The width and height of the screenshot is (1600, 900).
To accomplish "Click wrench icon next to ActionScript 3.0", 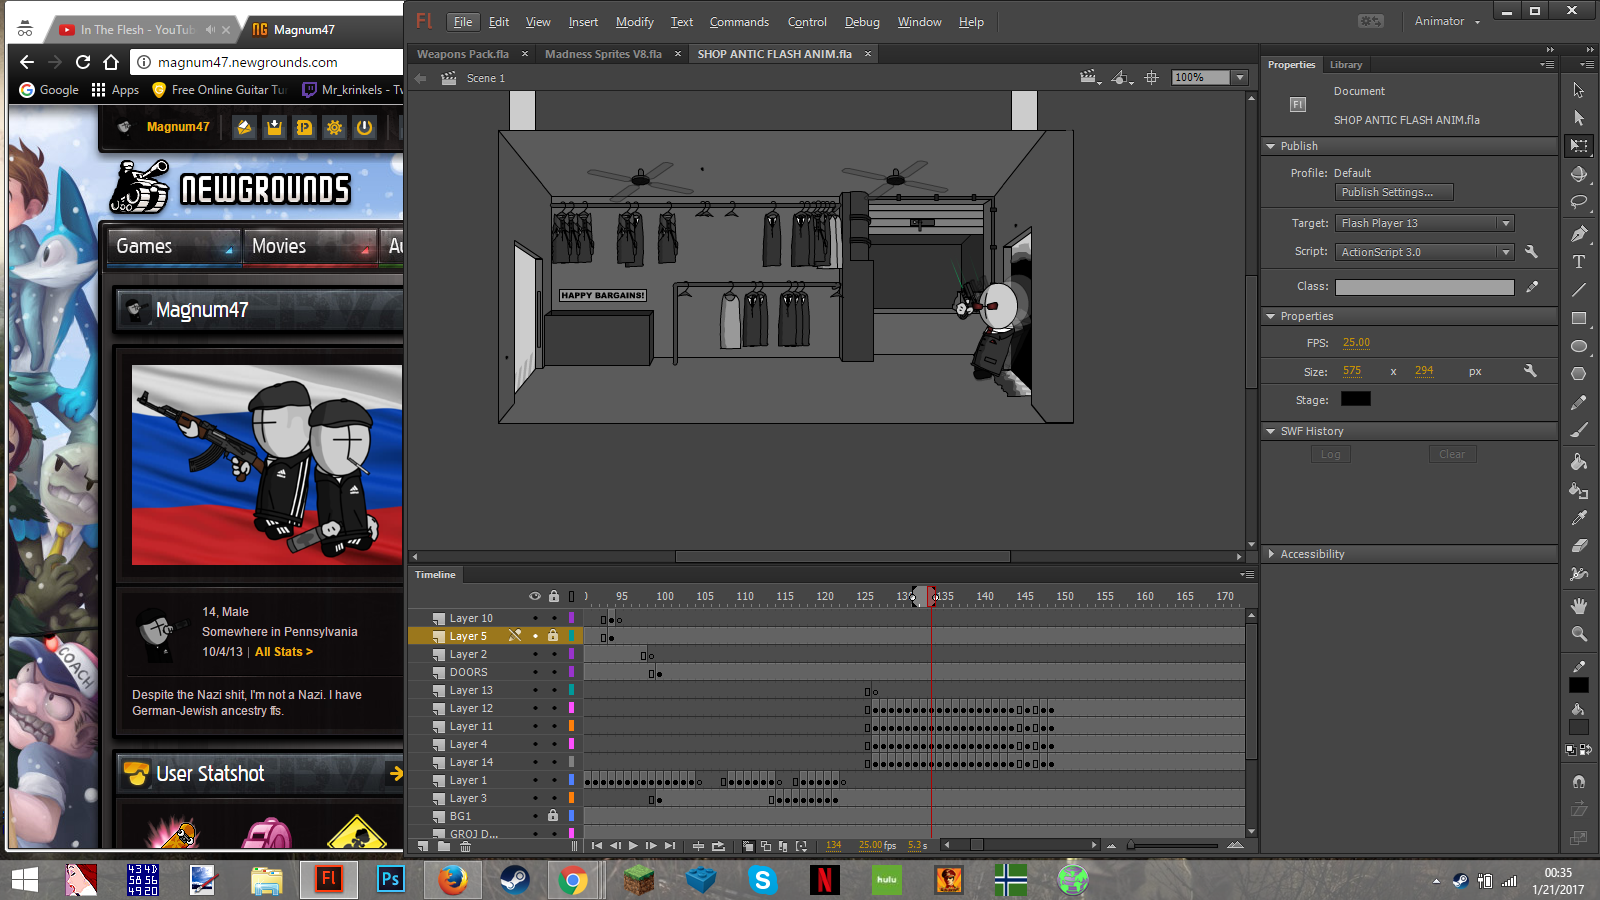I will coord(1531,252).
